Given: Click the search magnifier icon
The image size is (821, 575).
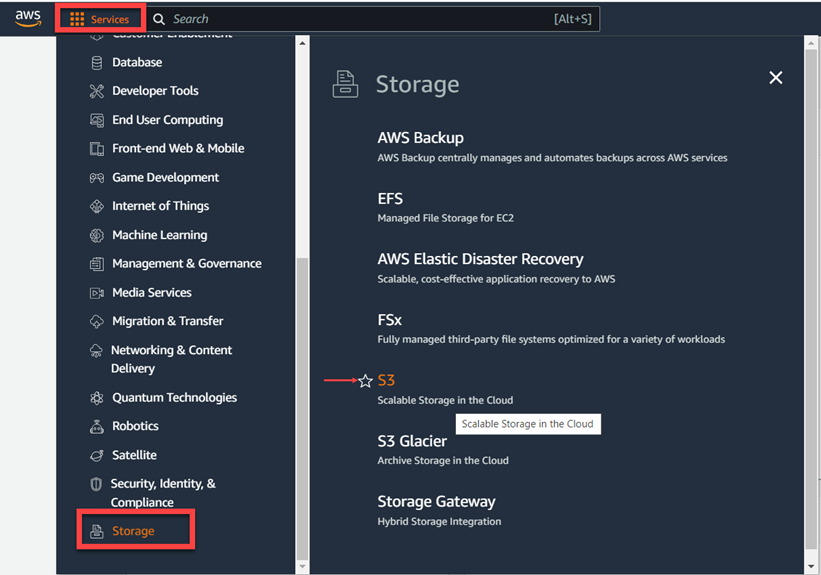Looking at the screenshot, I should coord(159,19).
